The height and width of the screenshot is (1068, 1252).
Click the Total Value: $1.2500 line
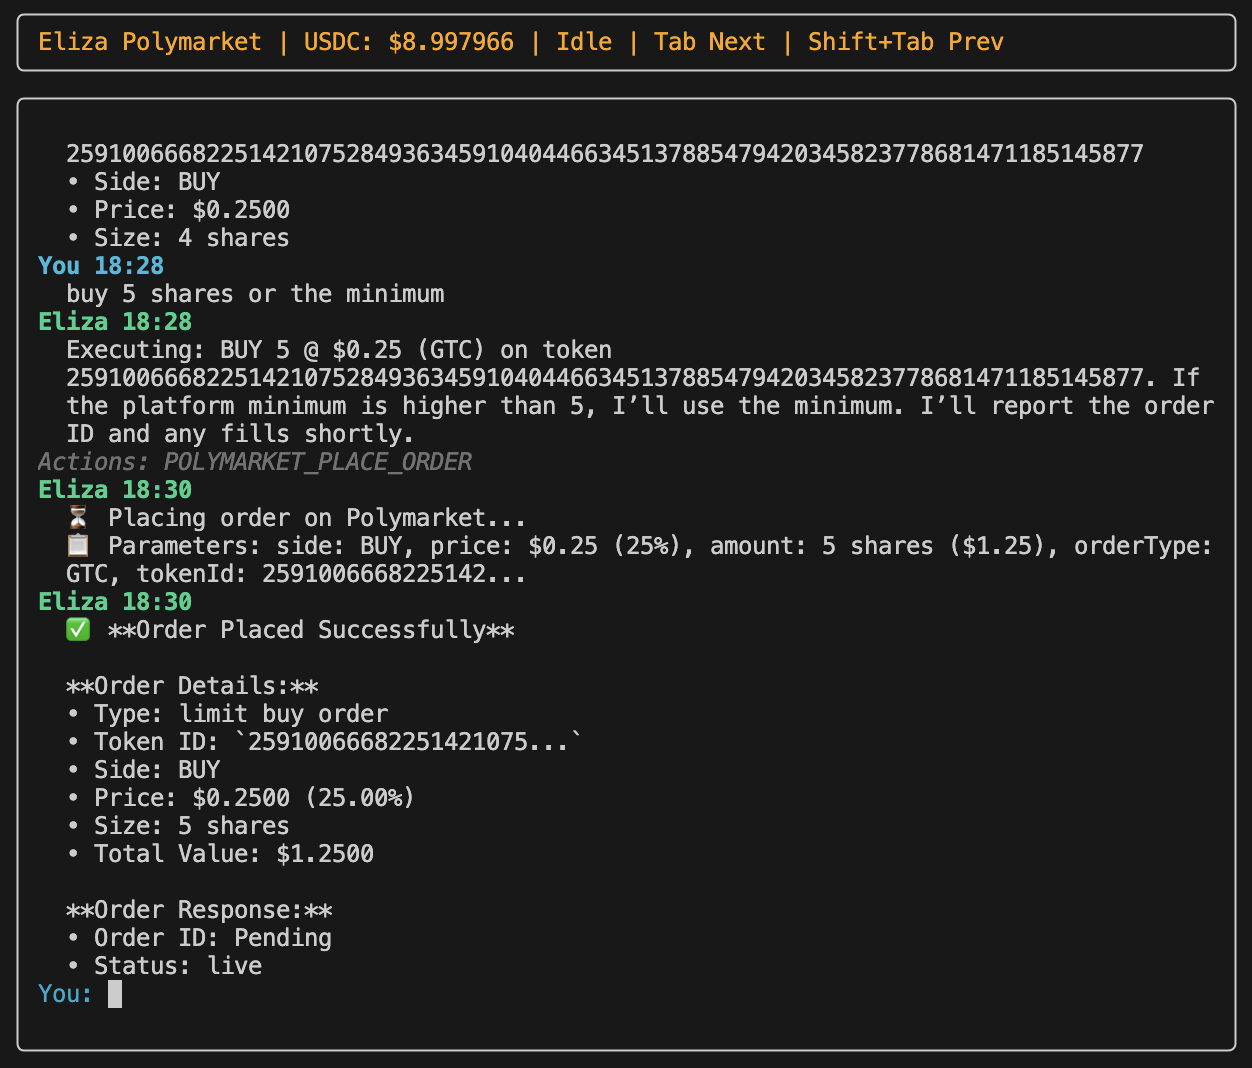[234, 854]
